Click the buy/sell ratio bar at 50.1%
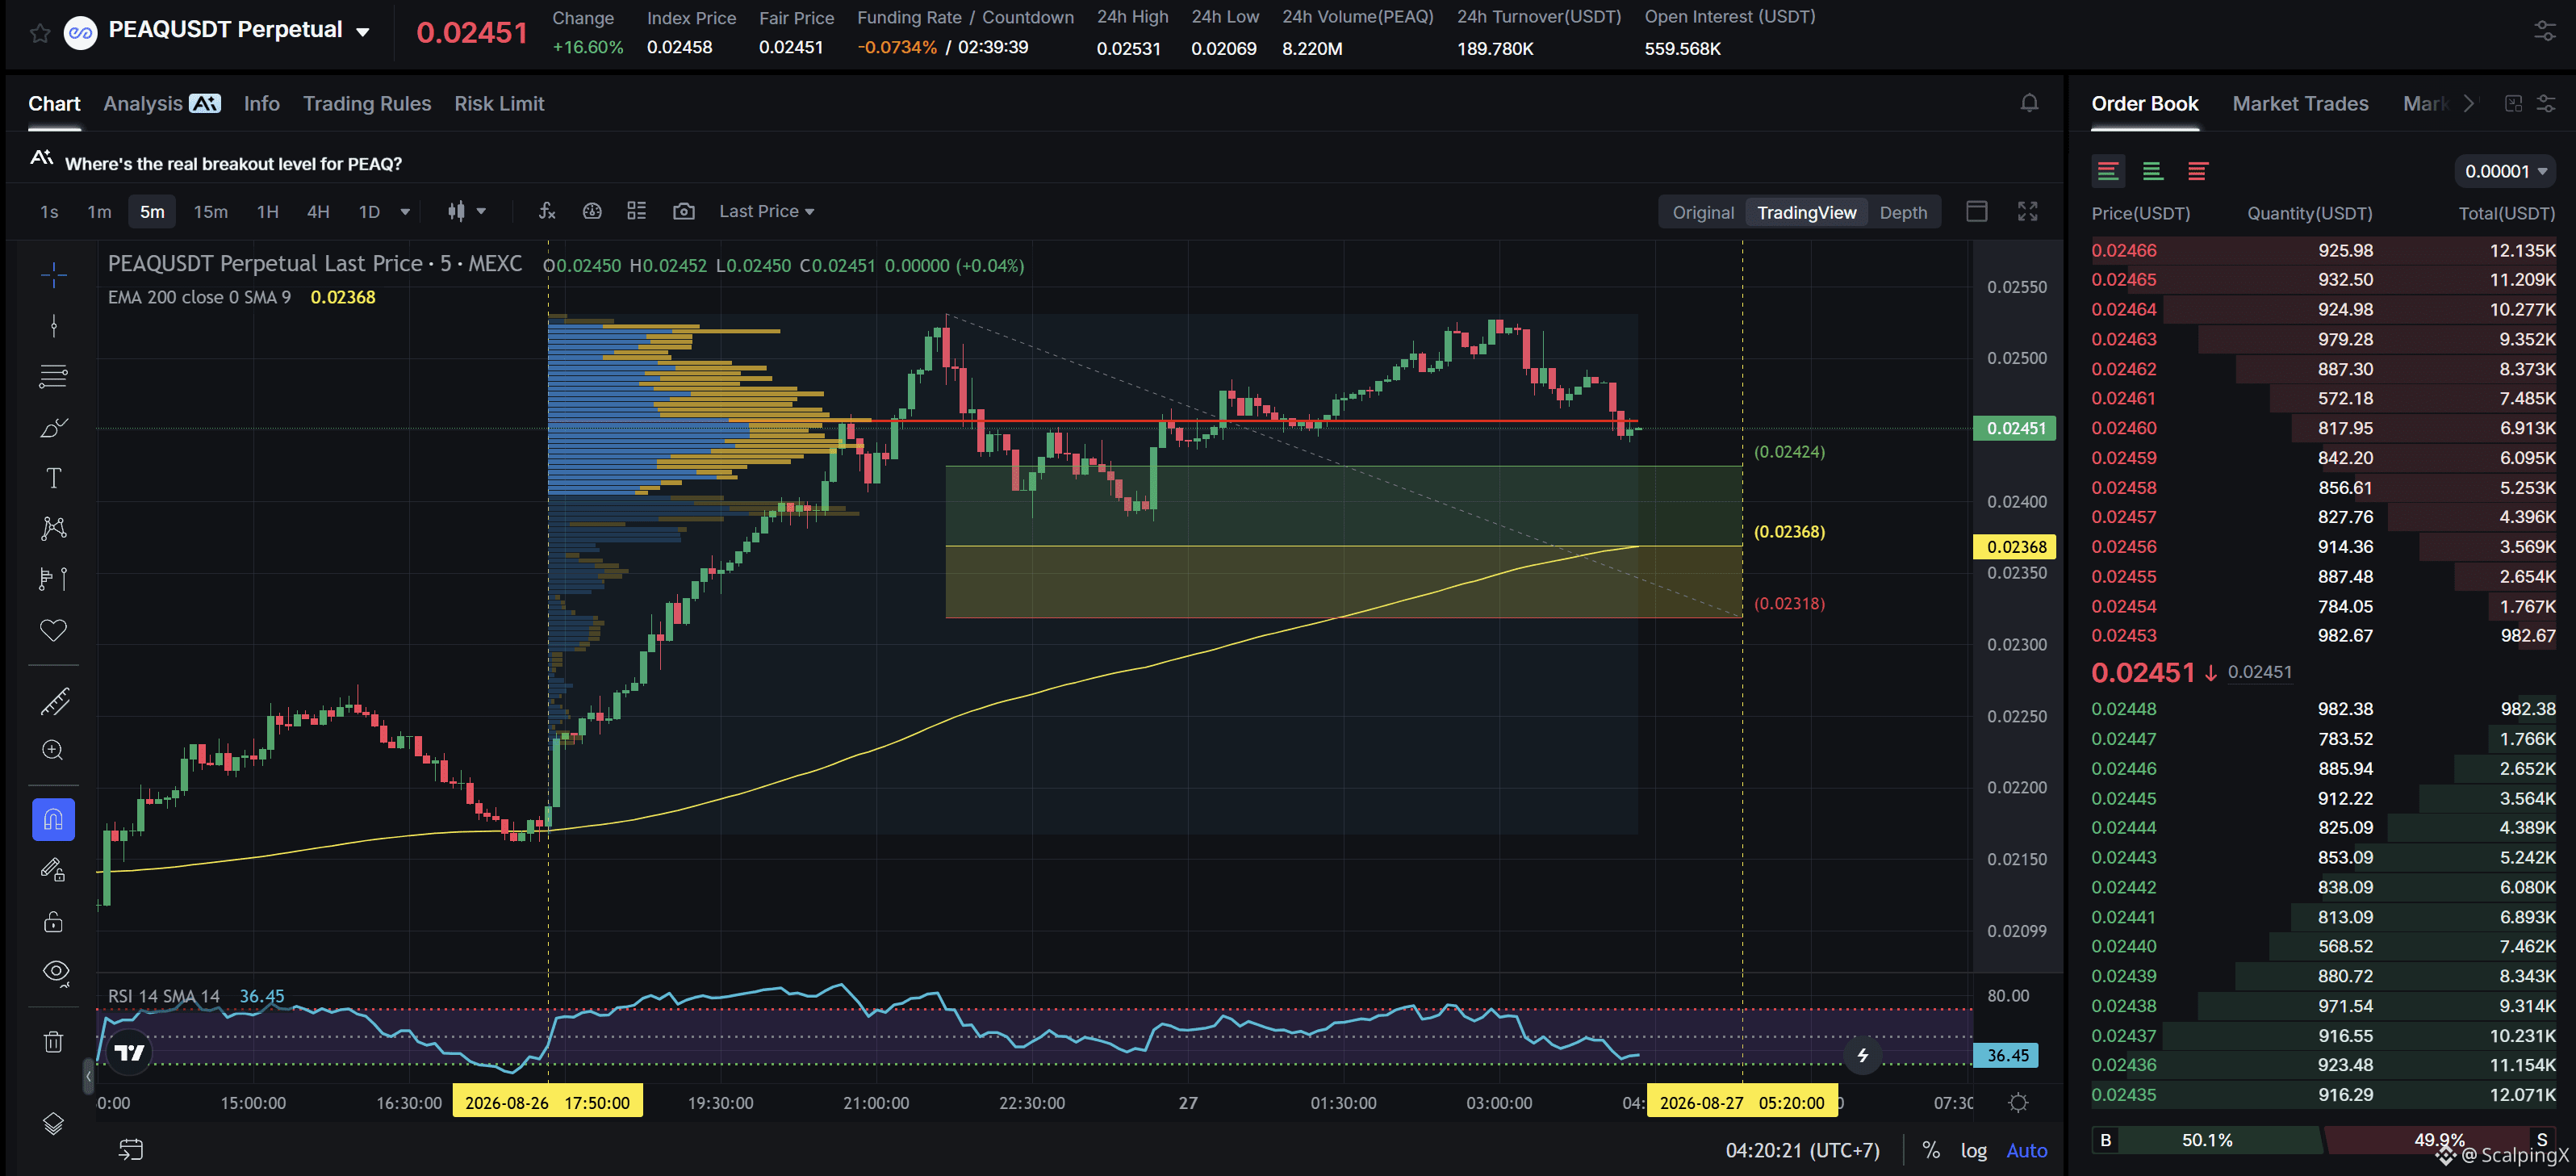Screen dimensions: 2576x1176 2207,1140
